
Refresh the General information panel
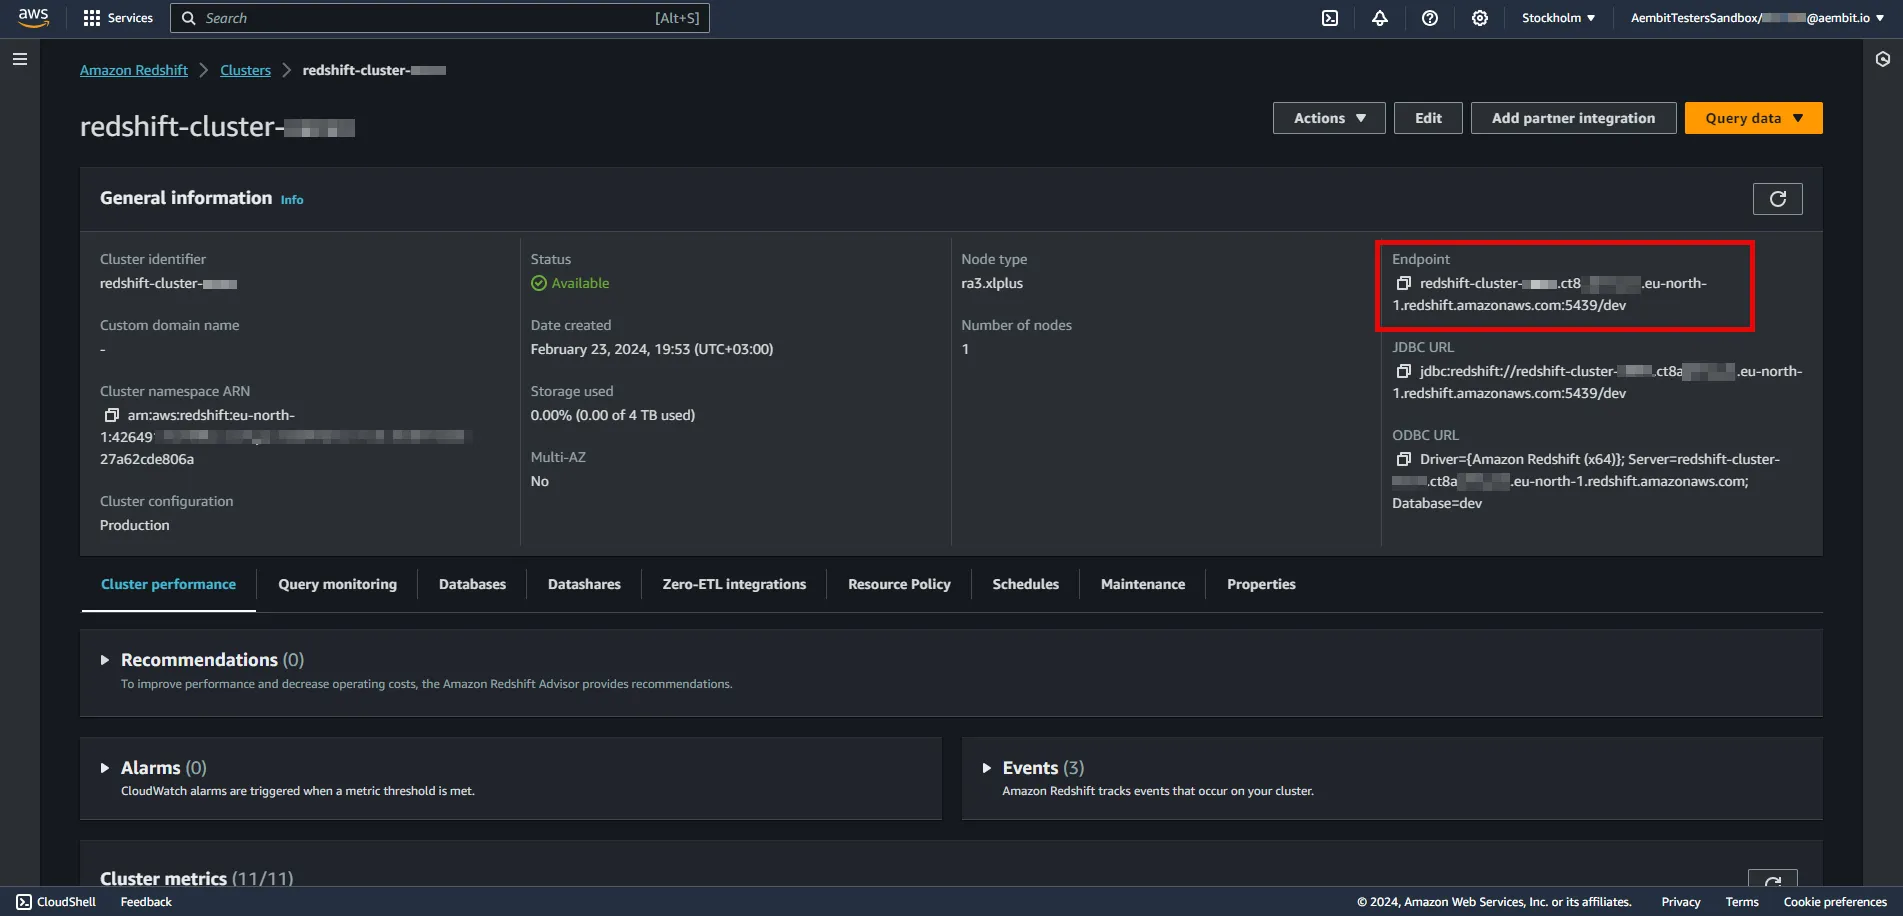tap(1777, 198)
